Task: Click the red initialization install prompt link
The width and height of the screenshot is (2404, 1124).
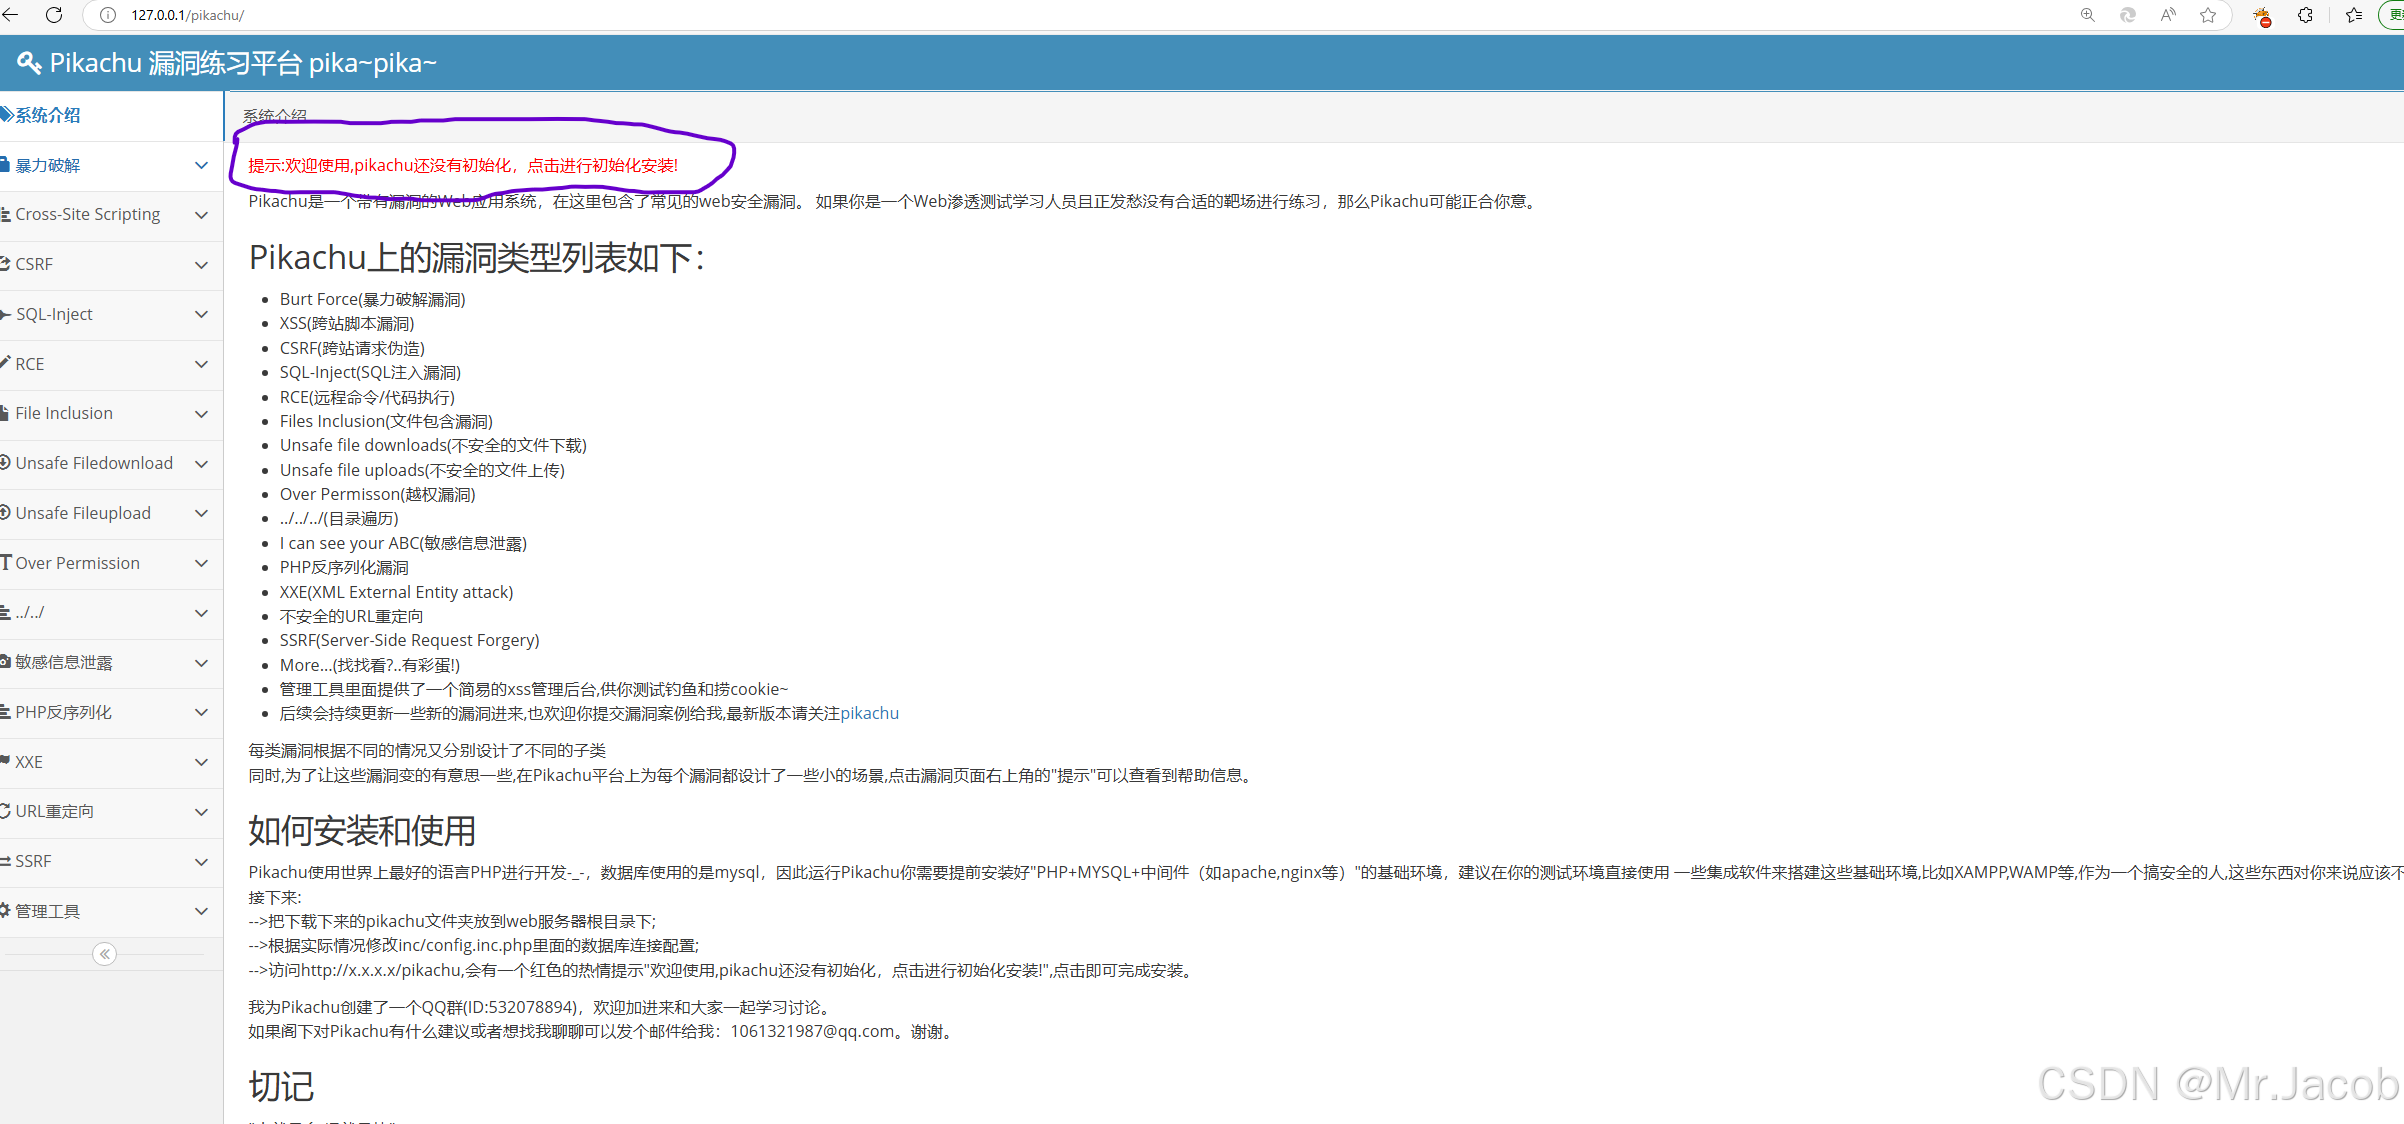Action: [x=462, y=166]
